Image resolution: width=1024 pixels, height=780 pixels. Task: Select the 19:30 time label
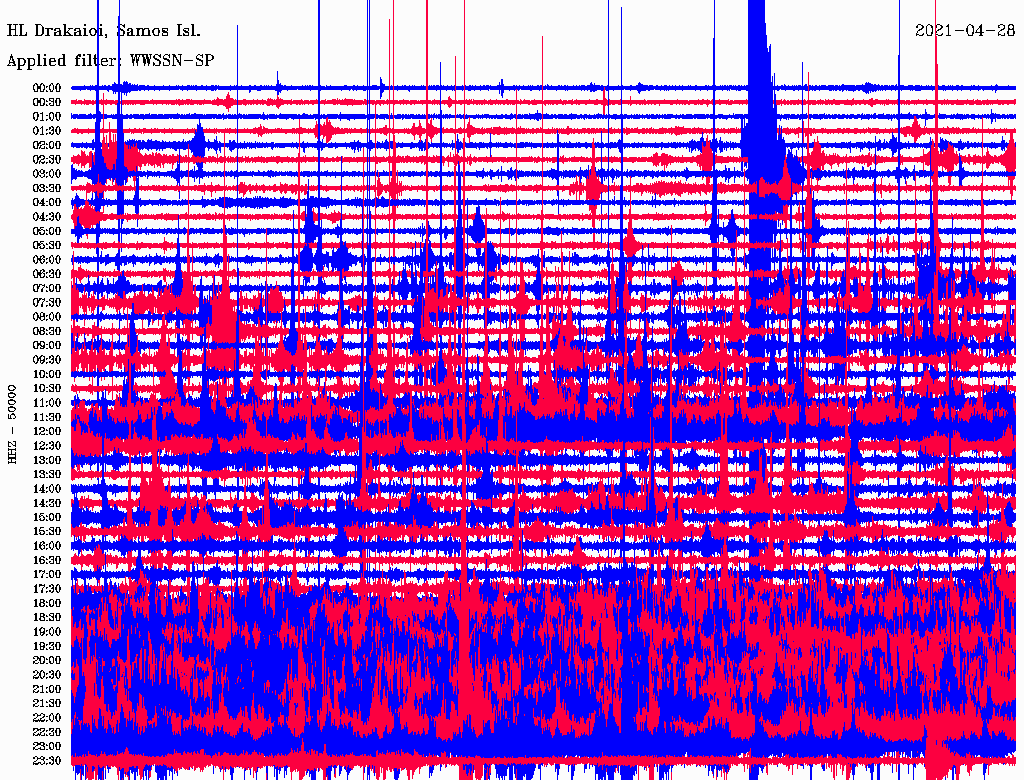coord(47,646)
